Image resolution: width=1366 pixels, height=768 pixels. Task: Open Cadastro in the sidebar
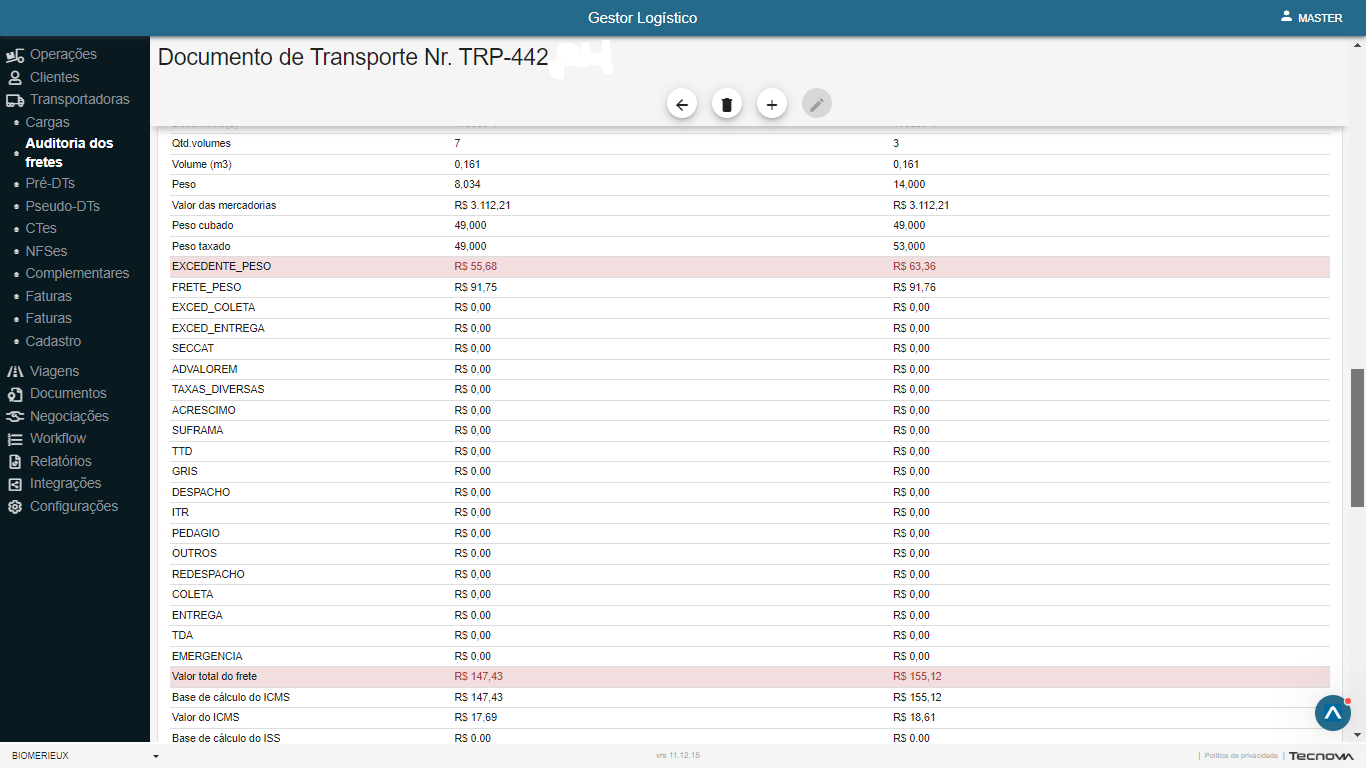point(53,341)
